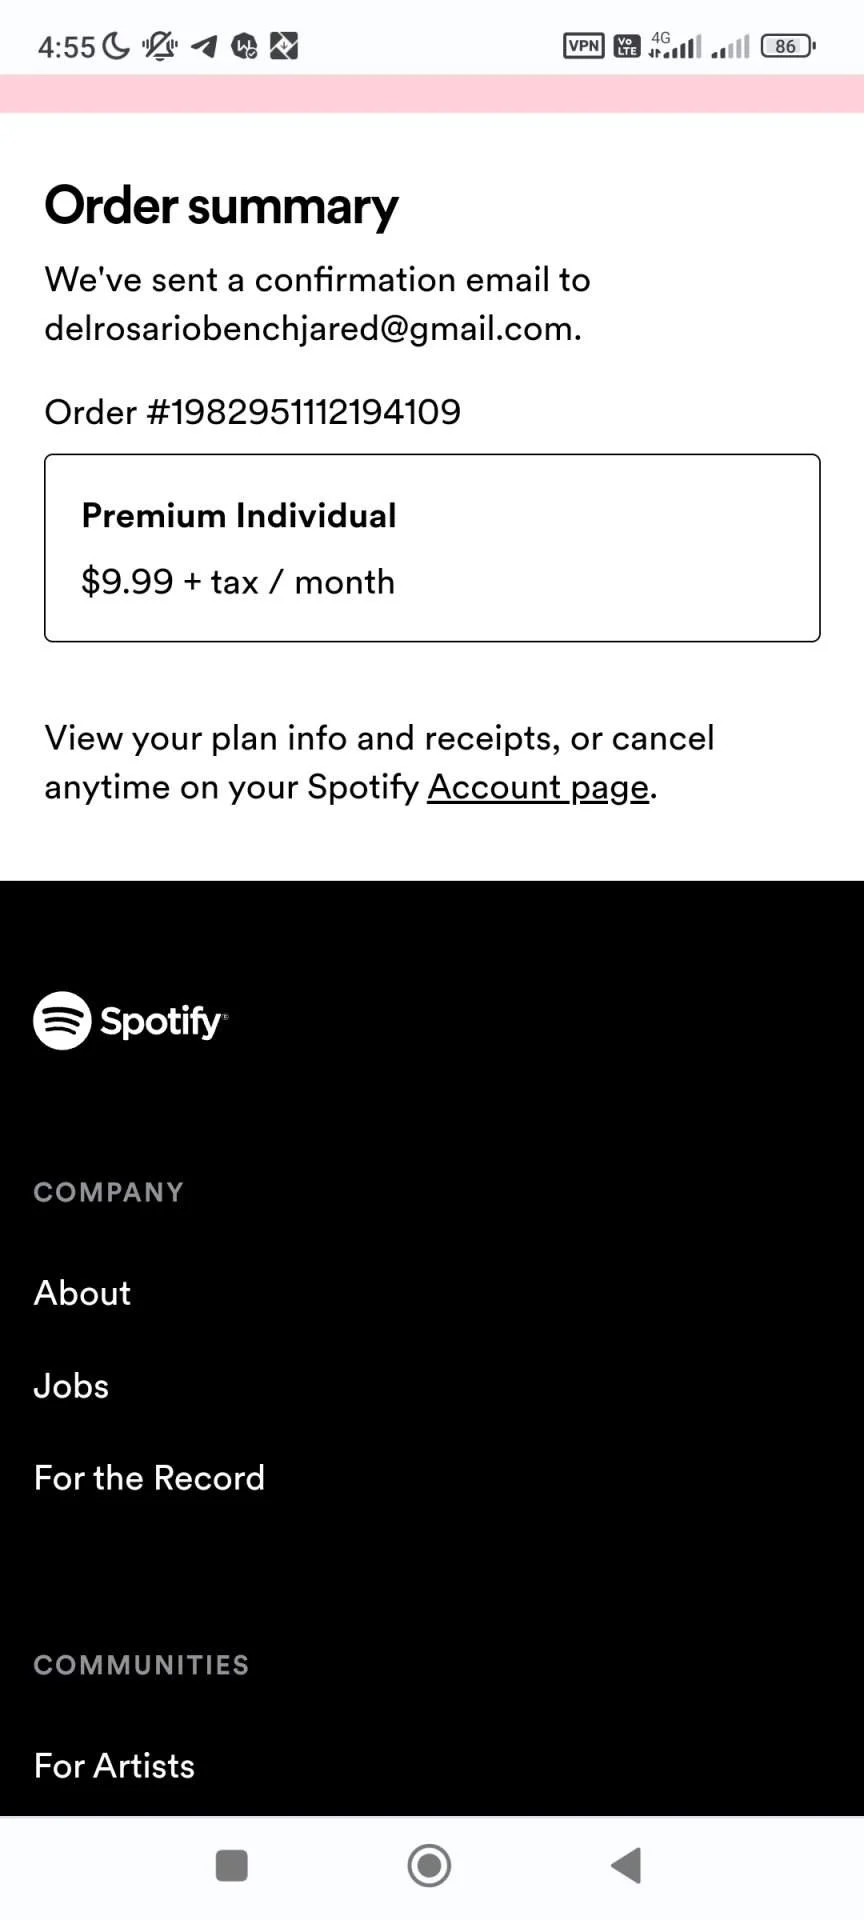The image size is (864, 1920).
Task: Tap the moon do-not-disturb status icon
Action: (x=116, y=46)
